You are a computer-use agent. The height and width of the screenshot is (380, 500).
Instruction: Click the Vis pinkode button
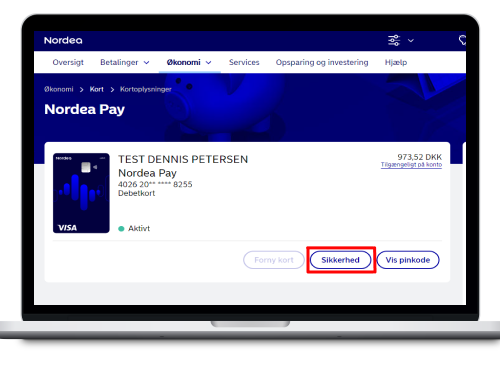pos(408,260)
